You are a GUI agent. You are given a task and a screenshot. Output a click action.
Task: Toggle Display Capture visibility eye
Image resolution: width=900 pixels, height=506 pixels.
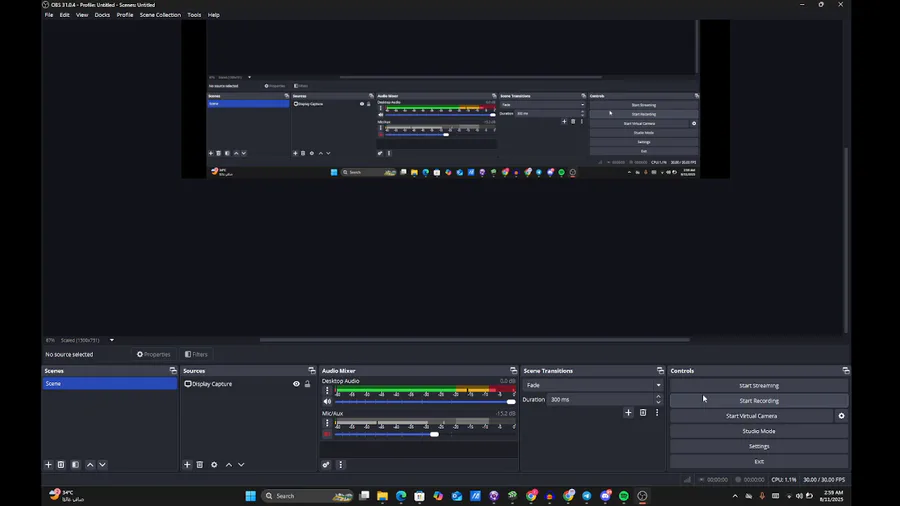click(296, 384)
